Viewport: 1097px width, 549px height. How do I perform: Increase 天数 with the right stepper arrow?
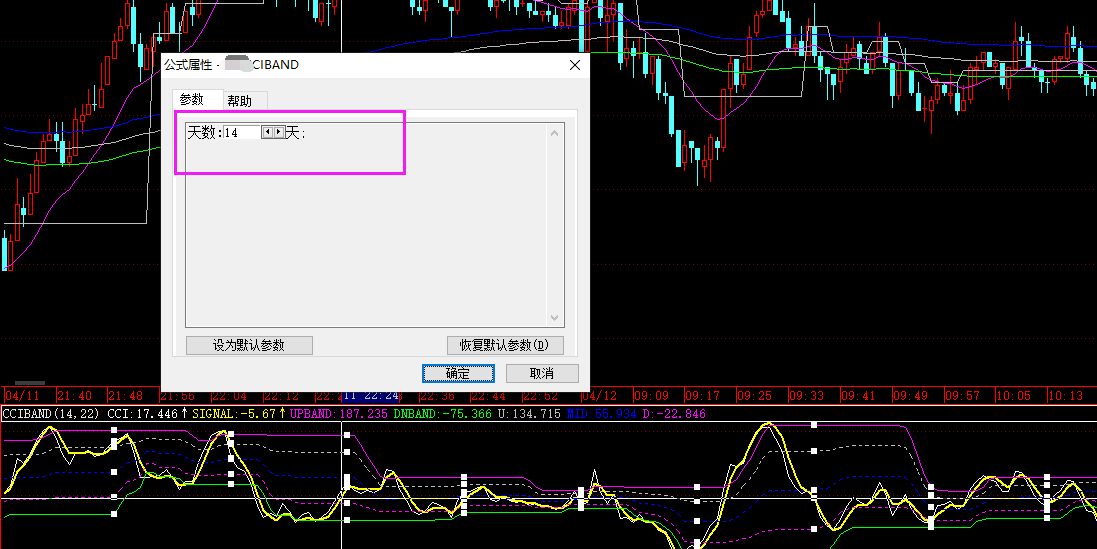[279, 132]
